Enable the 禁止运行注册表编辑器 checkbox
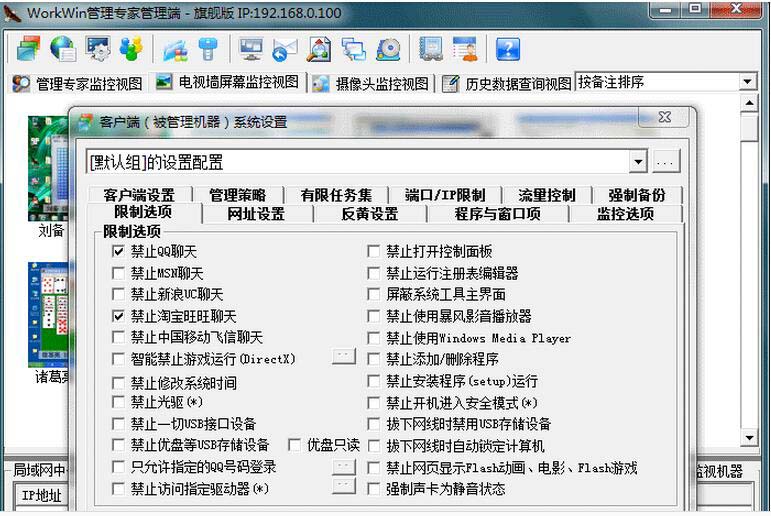This screenshot has height=516, width=771. (374, 273)
